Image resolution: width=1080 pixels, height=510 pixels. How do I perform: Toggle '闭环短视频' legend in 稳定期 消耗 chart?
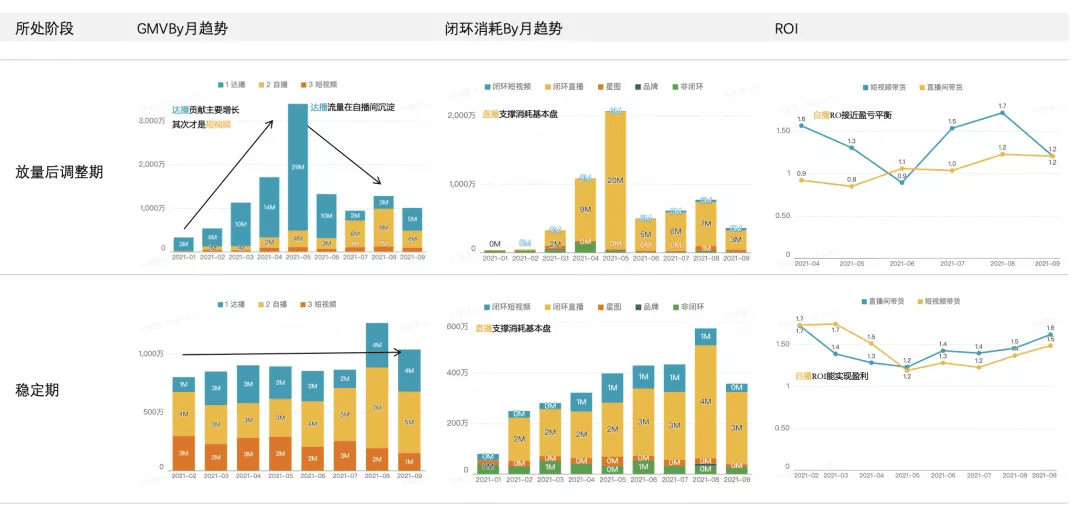tap(508, 307)
